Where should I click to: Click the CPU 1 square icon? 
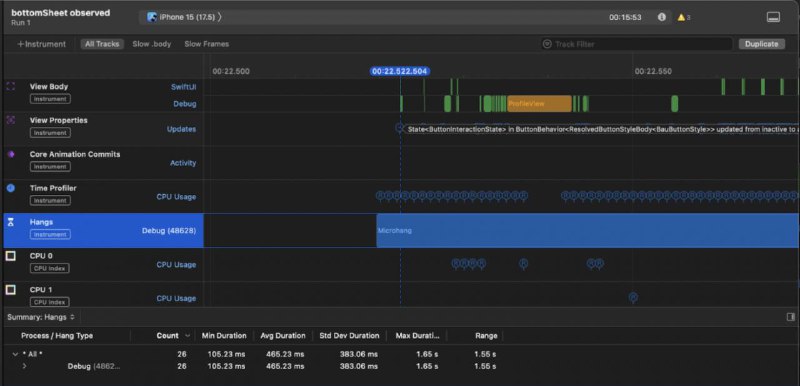pos(11,290)
